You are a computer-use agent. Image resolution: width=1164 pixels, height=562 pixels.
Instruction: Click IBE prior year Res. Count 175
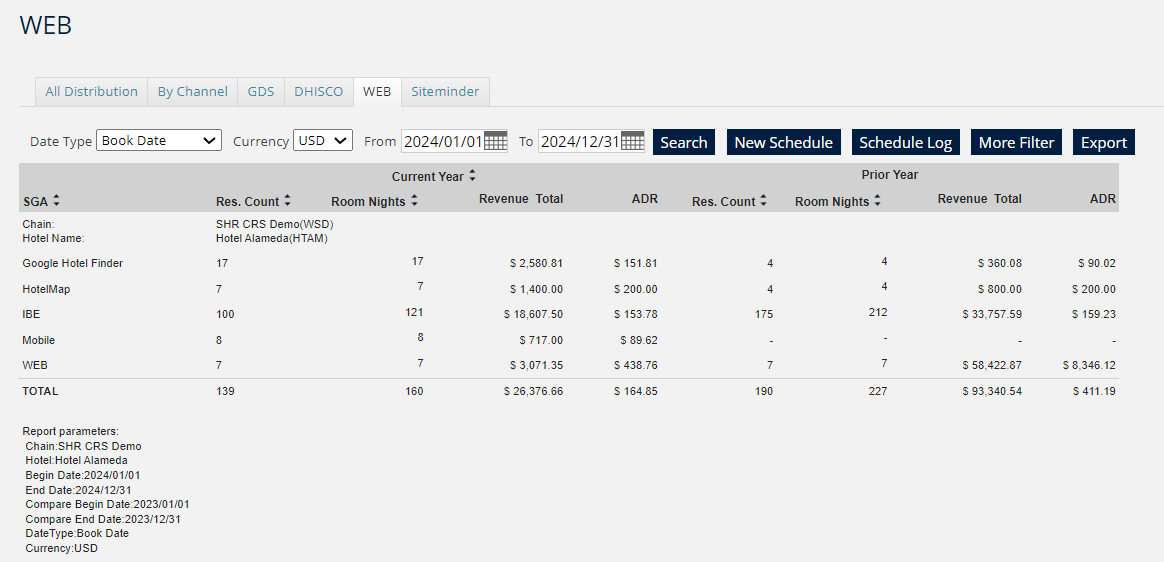point(763,314)
